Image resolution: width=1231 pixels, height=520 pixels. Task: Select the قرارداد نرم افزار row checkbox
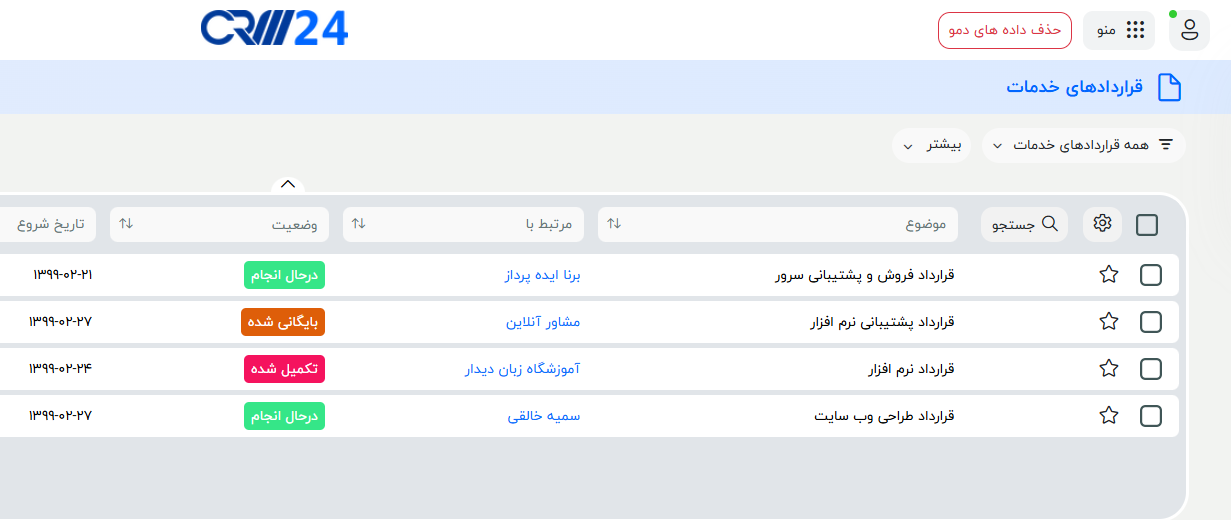click(x=1151, y=369)
